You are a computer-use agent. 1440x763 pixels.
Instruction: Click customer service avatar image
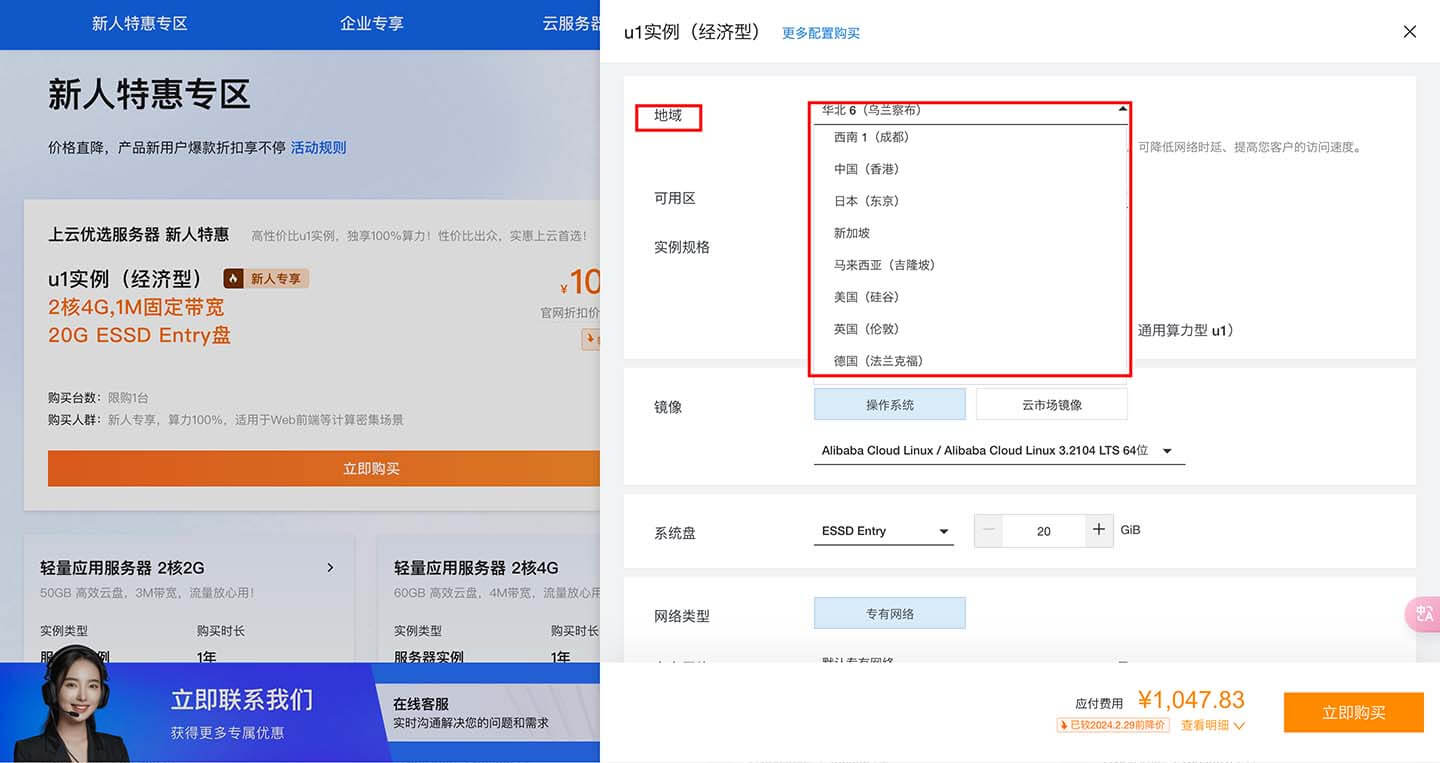pos(73,702)
